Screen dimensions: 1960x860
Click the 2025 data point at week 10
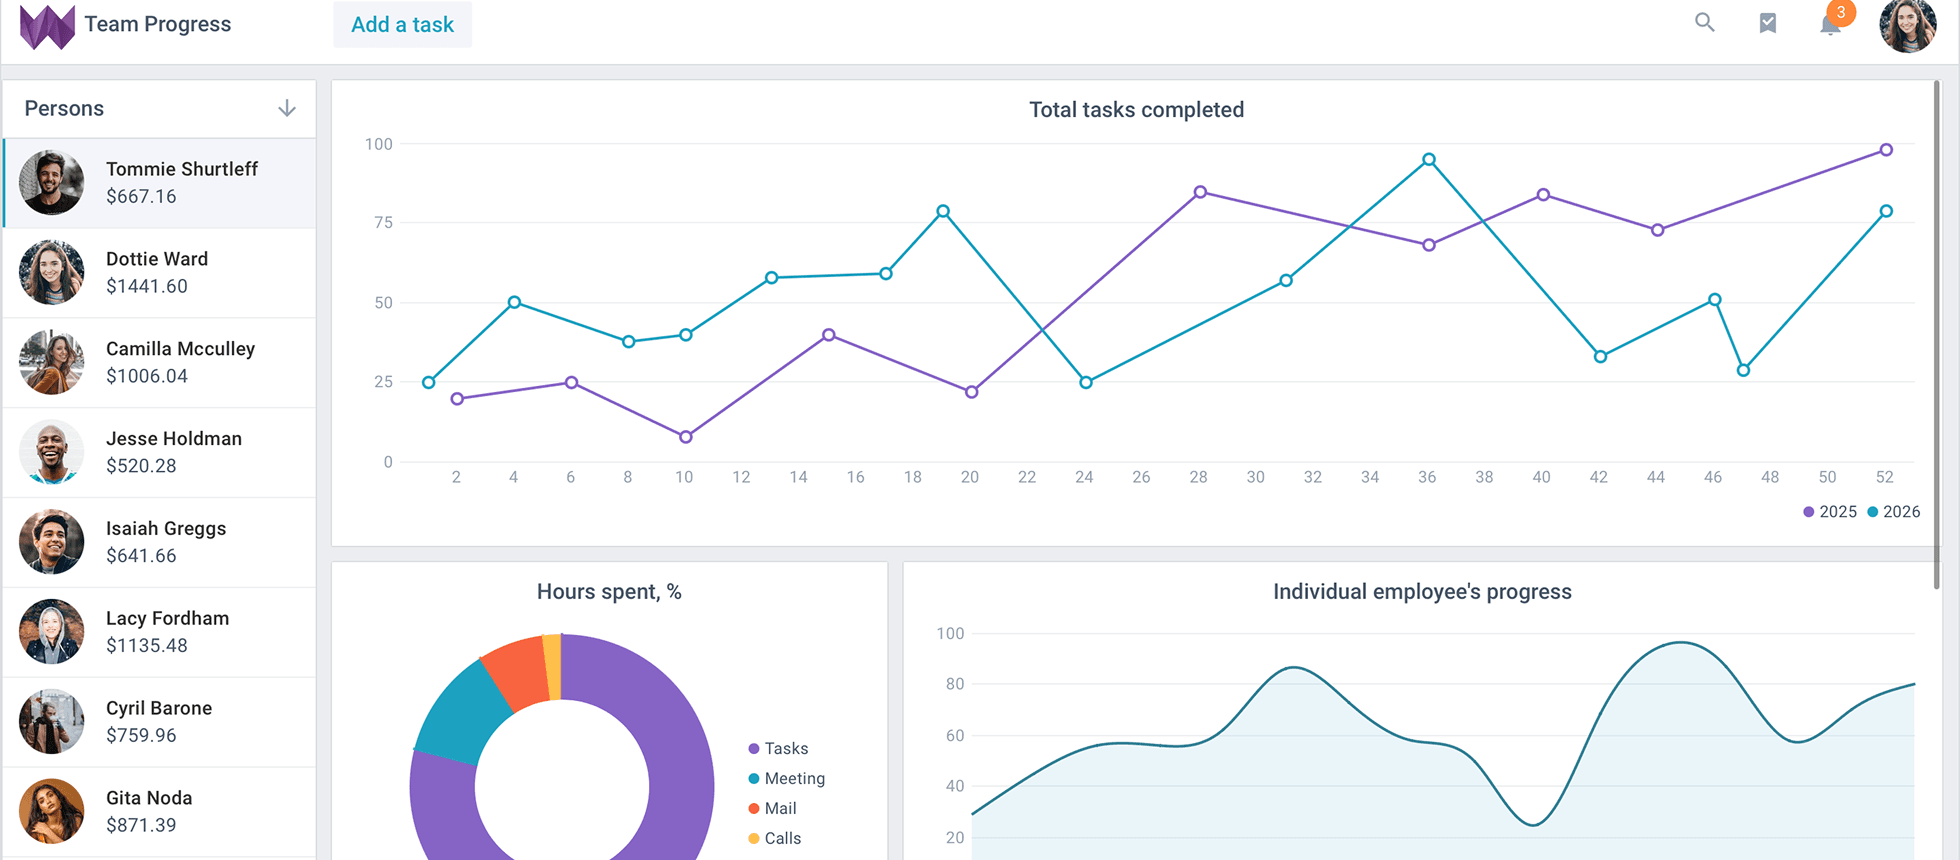[x=685, y=437]
